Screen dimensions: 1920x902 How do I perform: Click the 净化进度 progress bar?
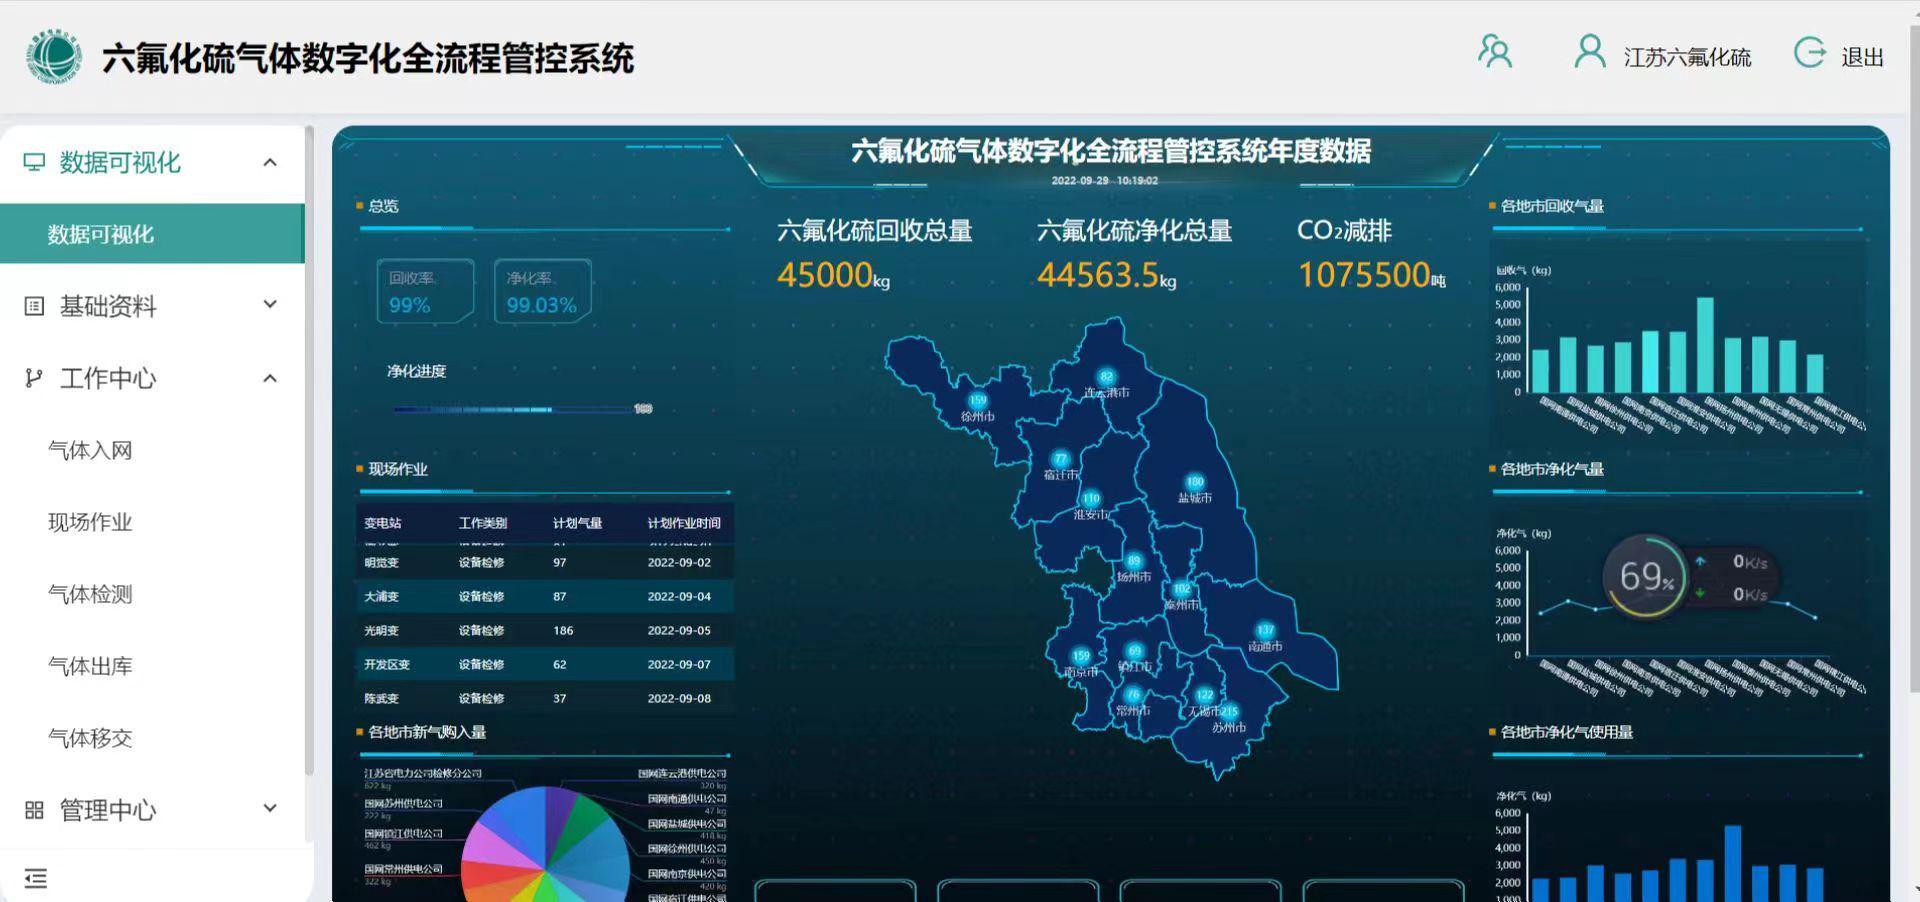[520, 409]
